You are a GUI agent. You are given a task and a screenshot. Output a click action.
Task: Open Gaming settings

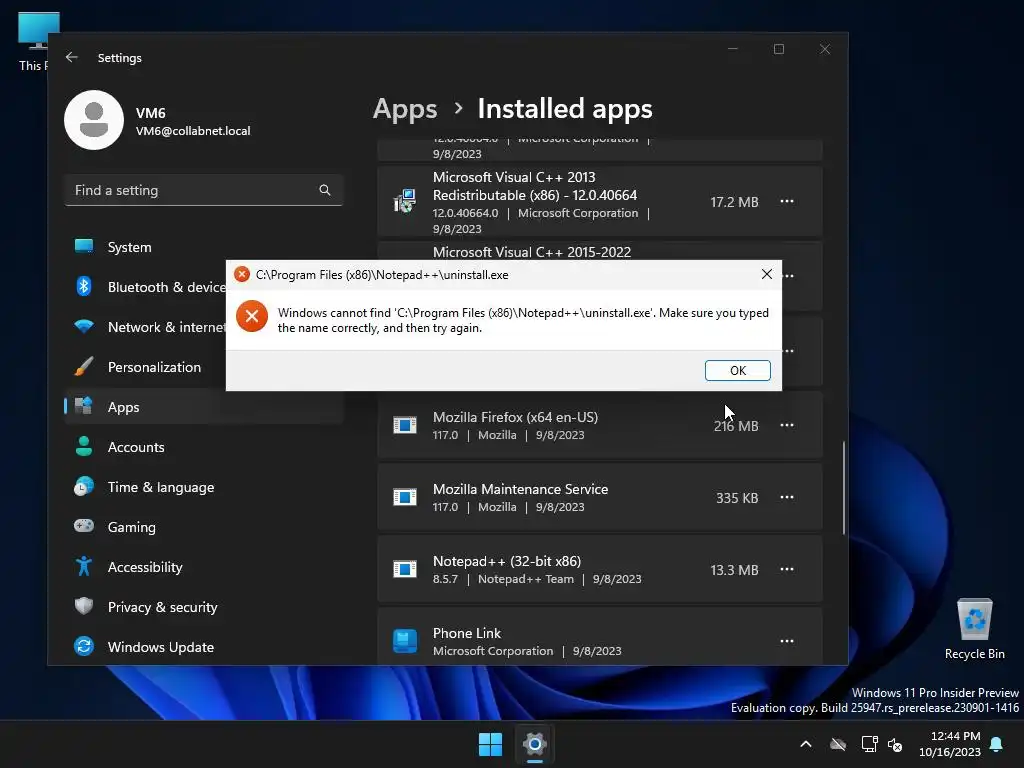[204, 527]
